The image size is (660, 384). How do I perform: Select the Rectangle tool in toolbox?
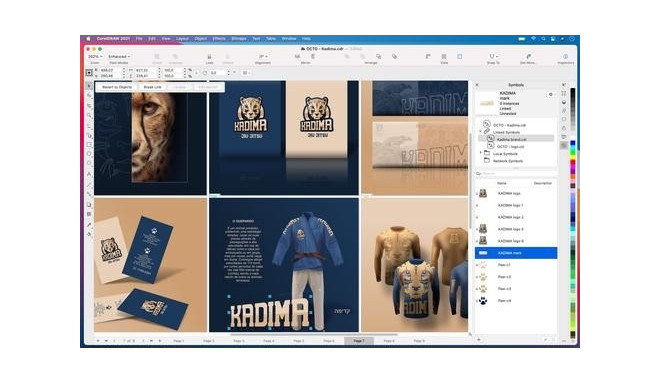(x=89, y=145)
